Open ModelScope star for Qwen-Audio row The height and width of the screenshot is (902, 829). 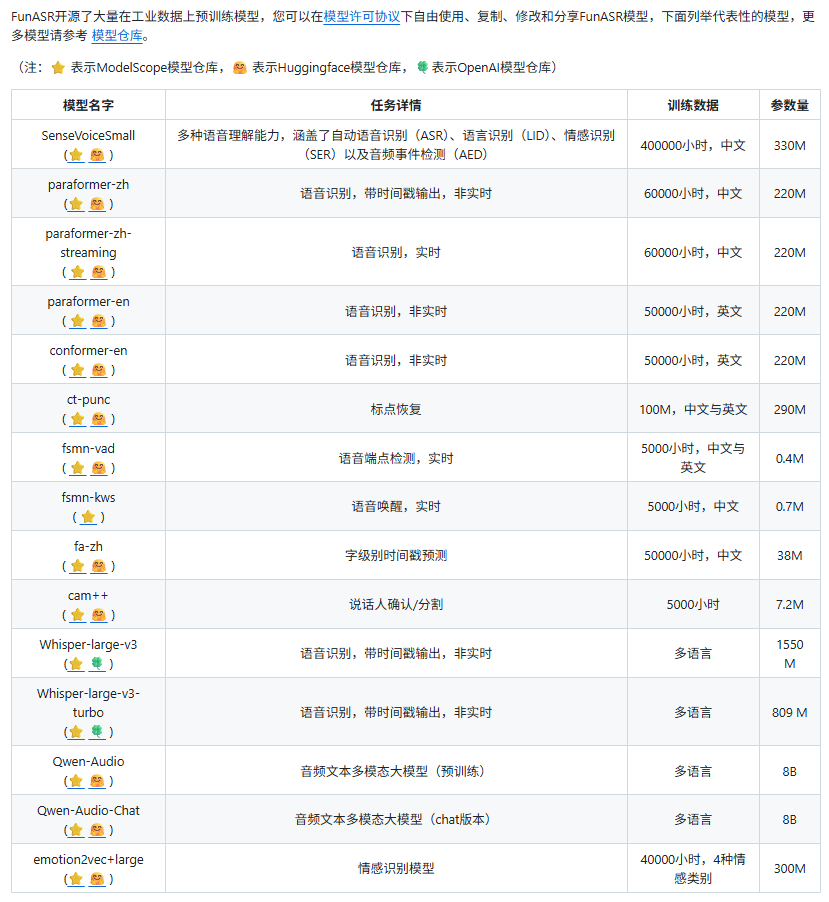[76, 781]
